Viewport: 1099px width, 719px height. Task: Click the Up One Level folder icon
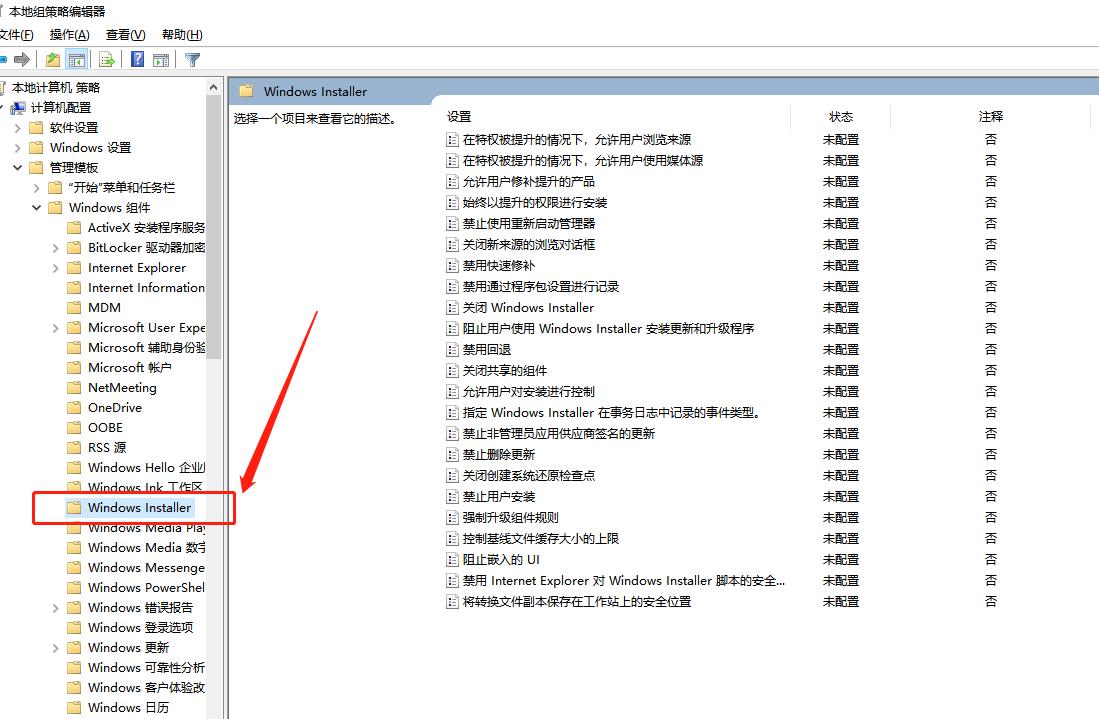[53, 60]
